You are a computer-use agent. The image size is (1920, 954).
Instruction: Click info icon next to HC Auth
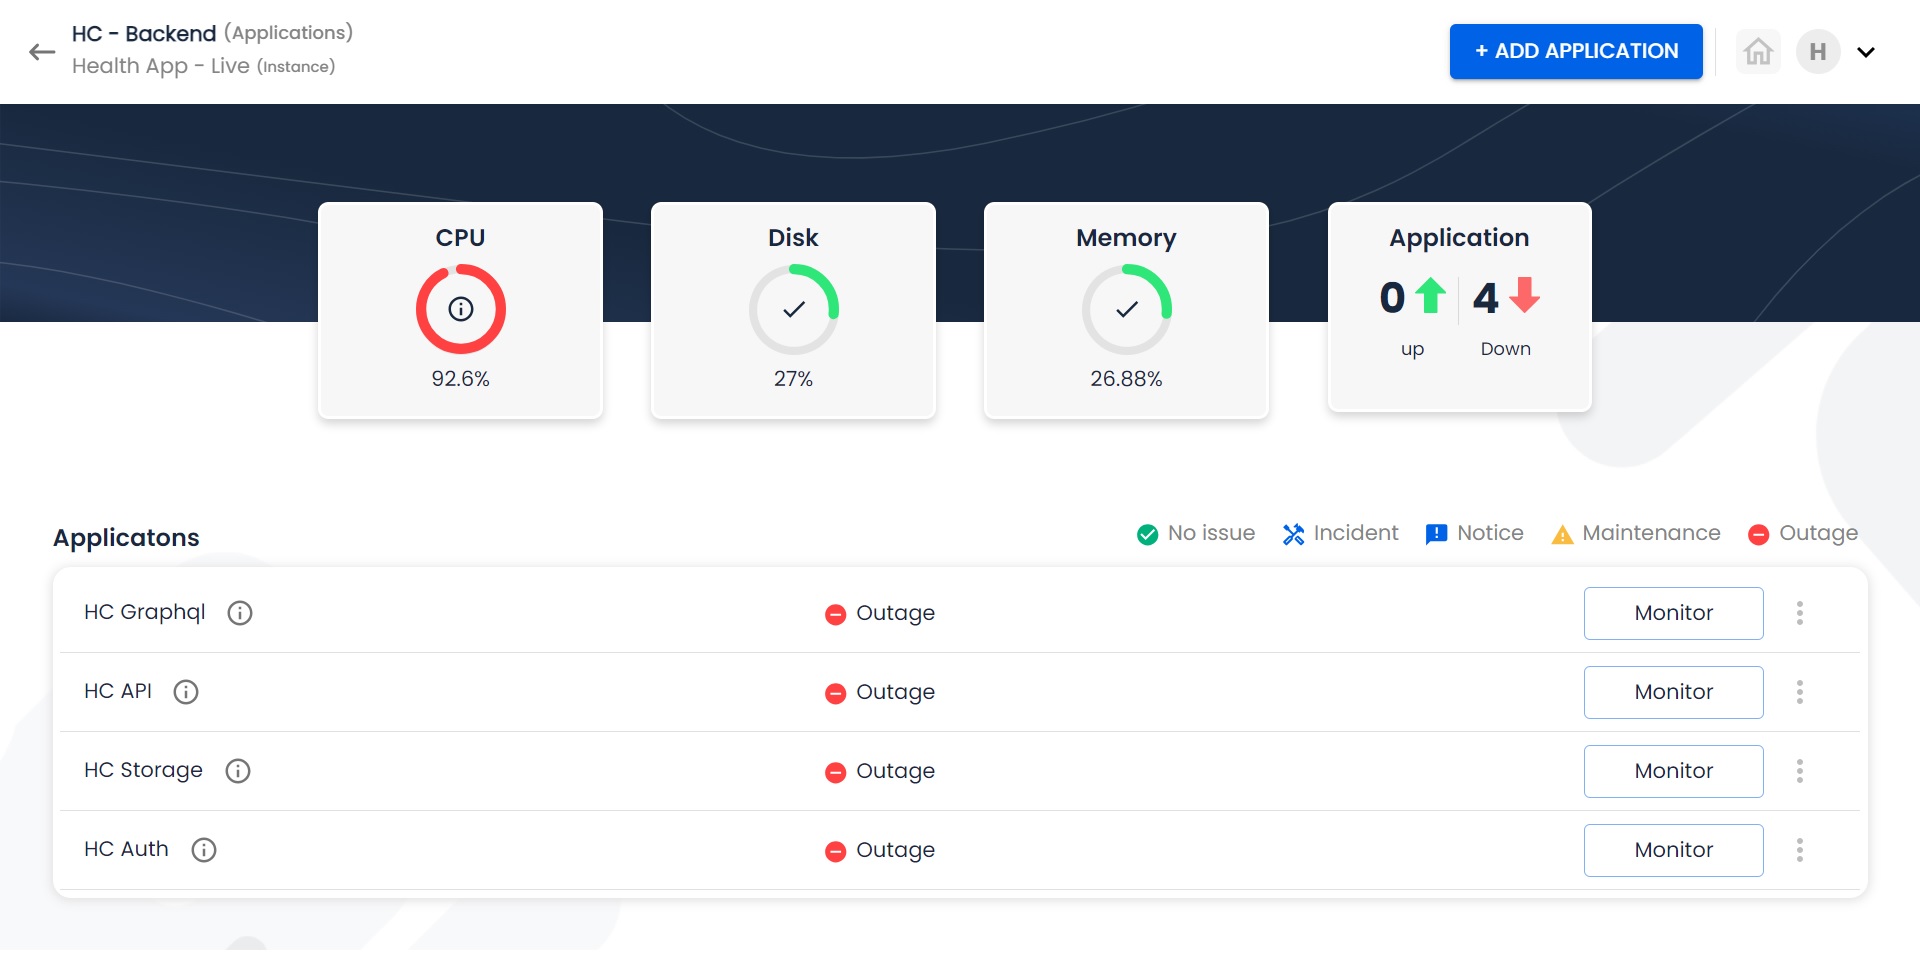pyautogui.click(x=204, y=850)
